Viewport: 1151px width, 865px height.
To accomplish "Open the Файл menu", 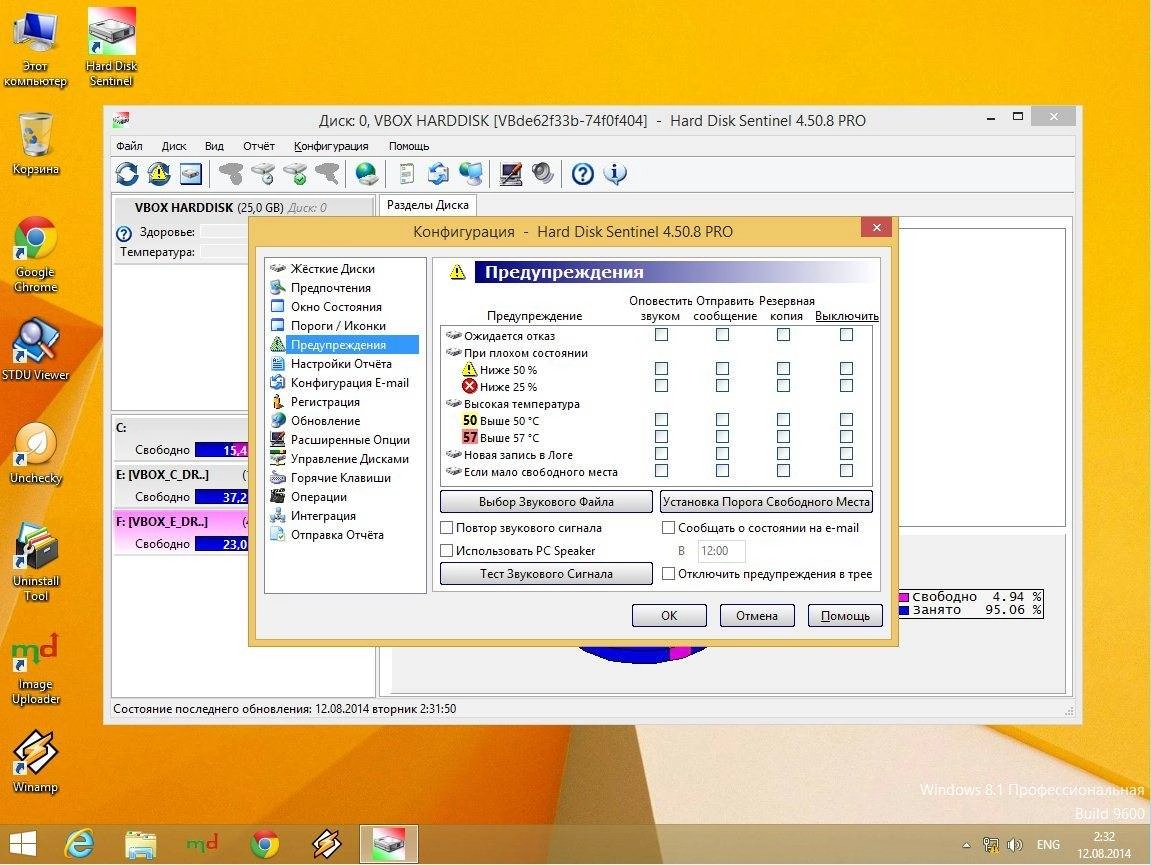I will click(129, 146).
